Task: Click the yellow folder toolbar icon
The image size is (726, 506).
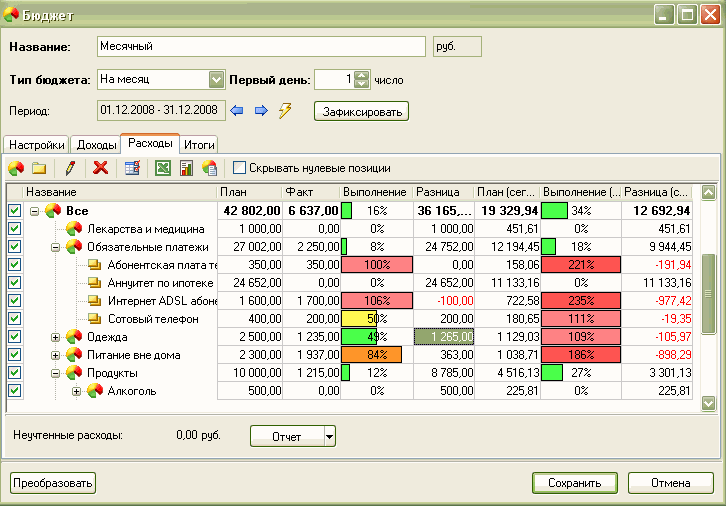Action: pos(40,168)
